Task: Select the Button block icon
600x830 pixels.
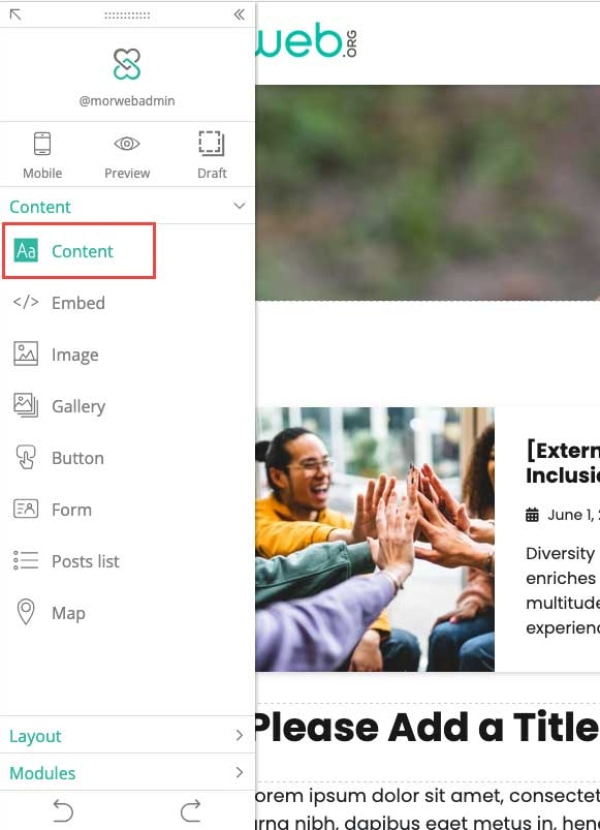Action: point(26,457)
